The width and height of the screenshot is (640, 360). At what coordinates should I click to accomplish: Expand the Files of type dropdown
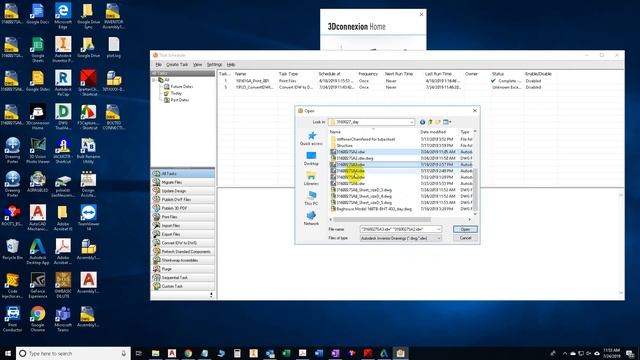(x=438, y=238)
